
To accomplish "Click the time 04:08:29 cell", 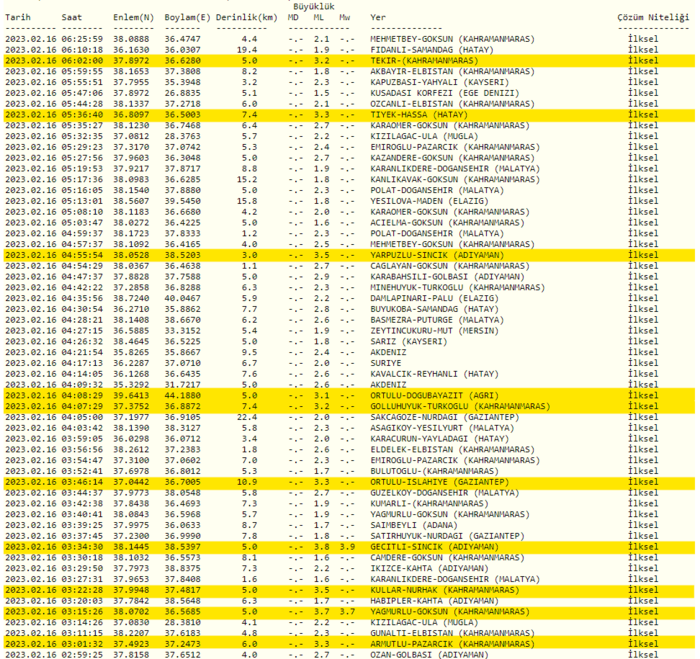I will coord(82,396).
